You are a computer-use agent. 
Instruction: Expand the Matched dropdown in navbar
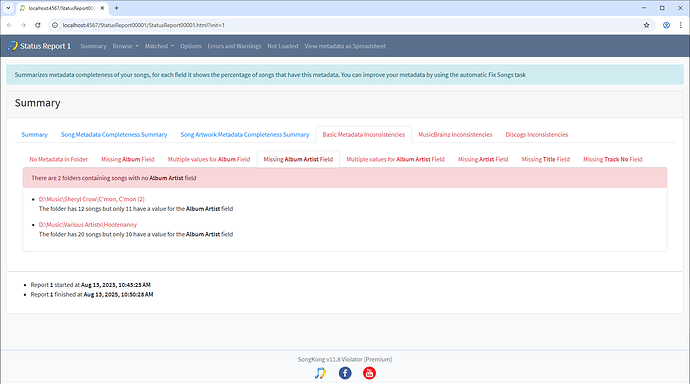tap(159, 46)
